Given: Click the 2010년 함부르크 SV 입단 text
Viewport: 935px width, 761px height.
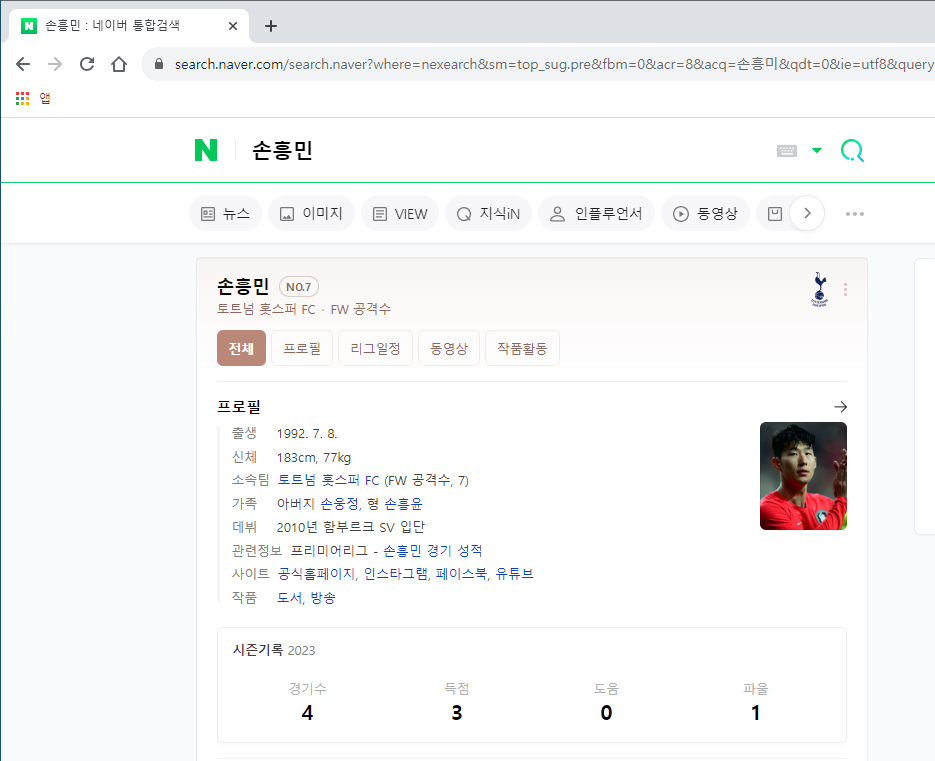Looking at the screenshot, I should coord(351,527).
